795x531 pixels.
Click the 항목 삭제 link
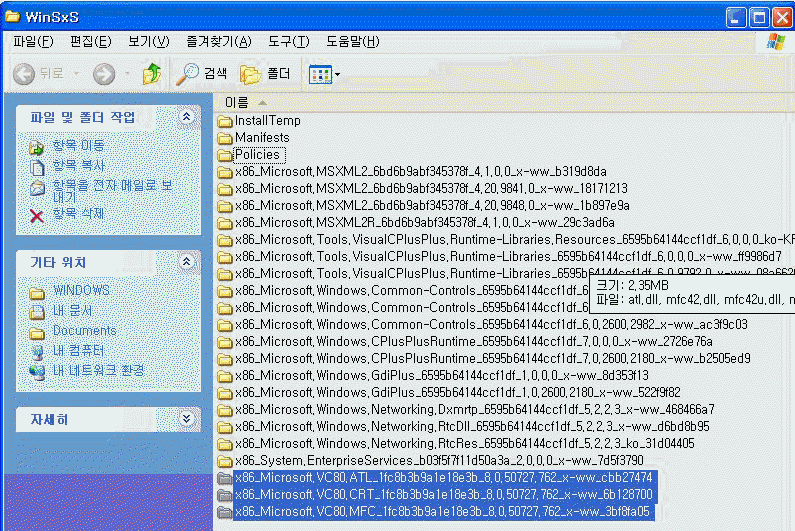[x=79, y=213]
